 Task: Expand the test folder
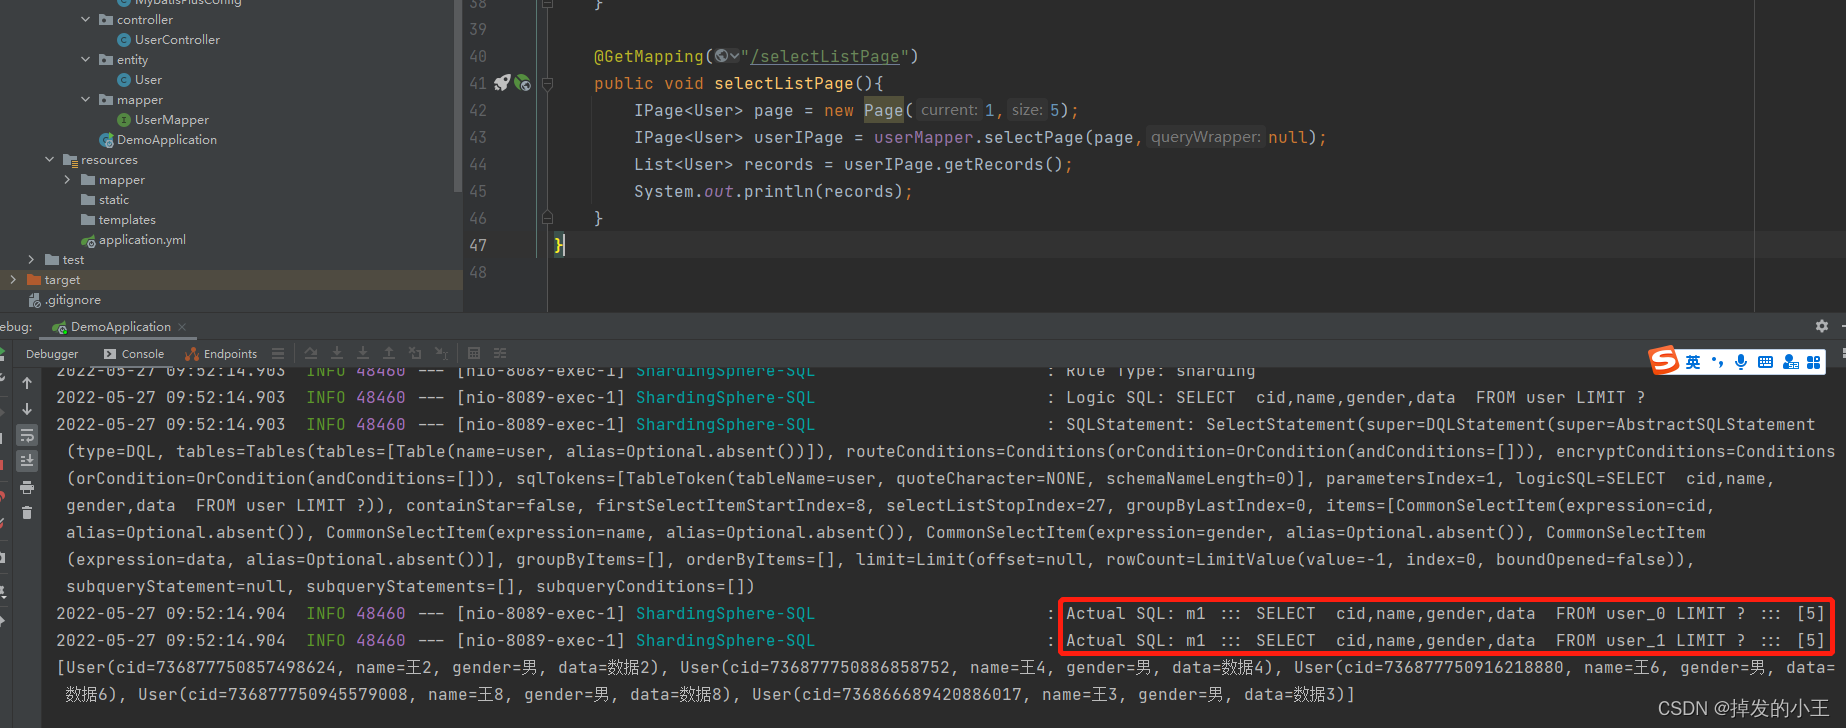coord(32,259)
